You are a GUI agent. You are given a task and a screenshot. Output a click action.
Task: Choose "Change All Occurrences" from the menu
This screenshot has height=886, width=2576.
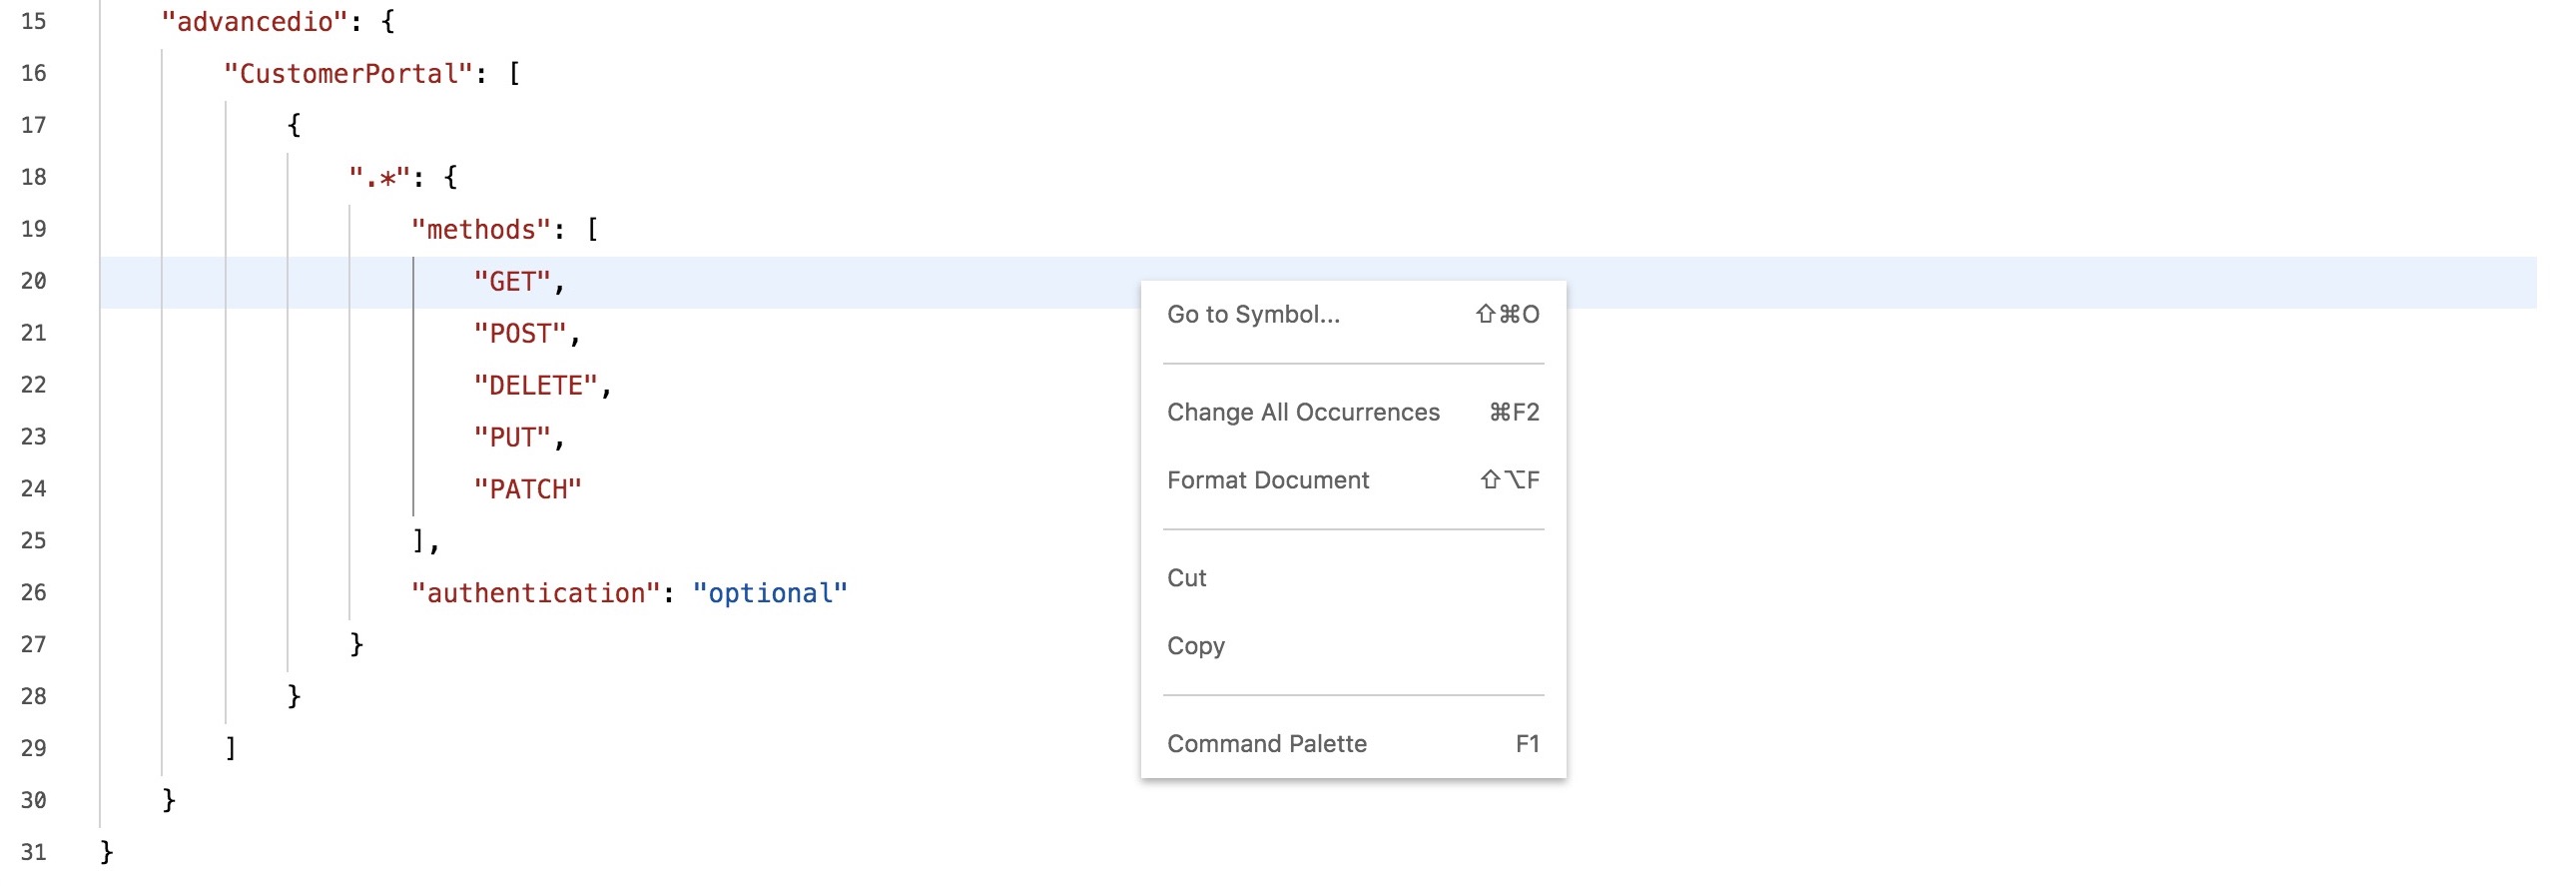click(x=1303, y=412)
